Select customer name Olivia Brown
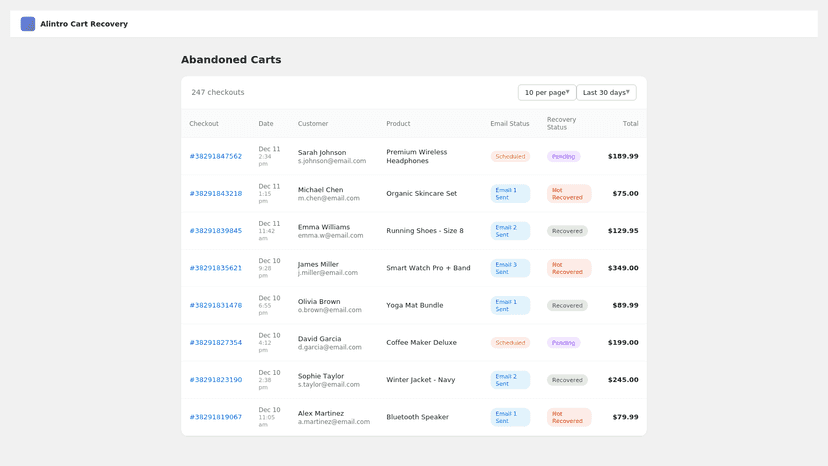Viewport: 828px width, 466px height. click(x=319, y=301)
